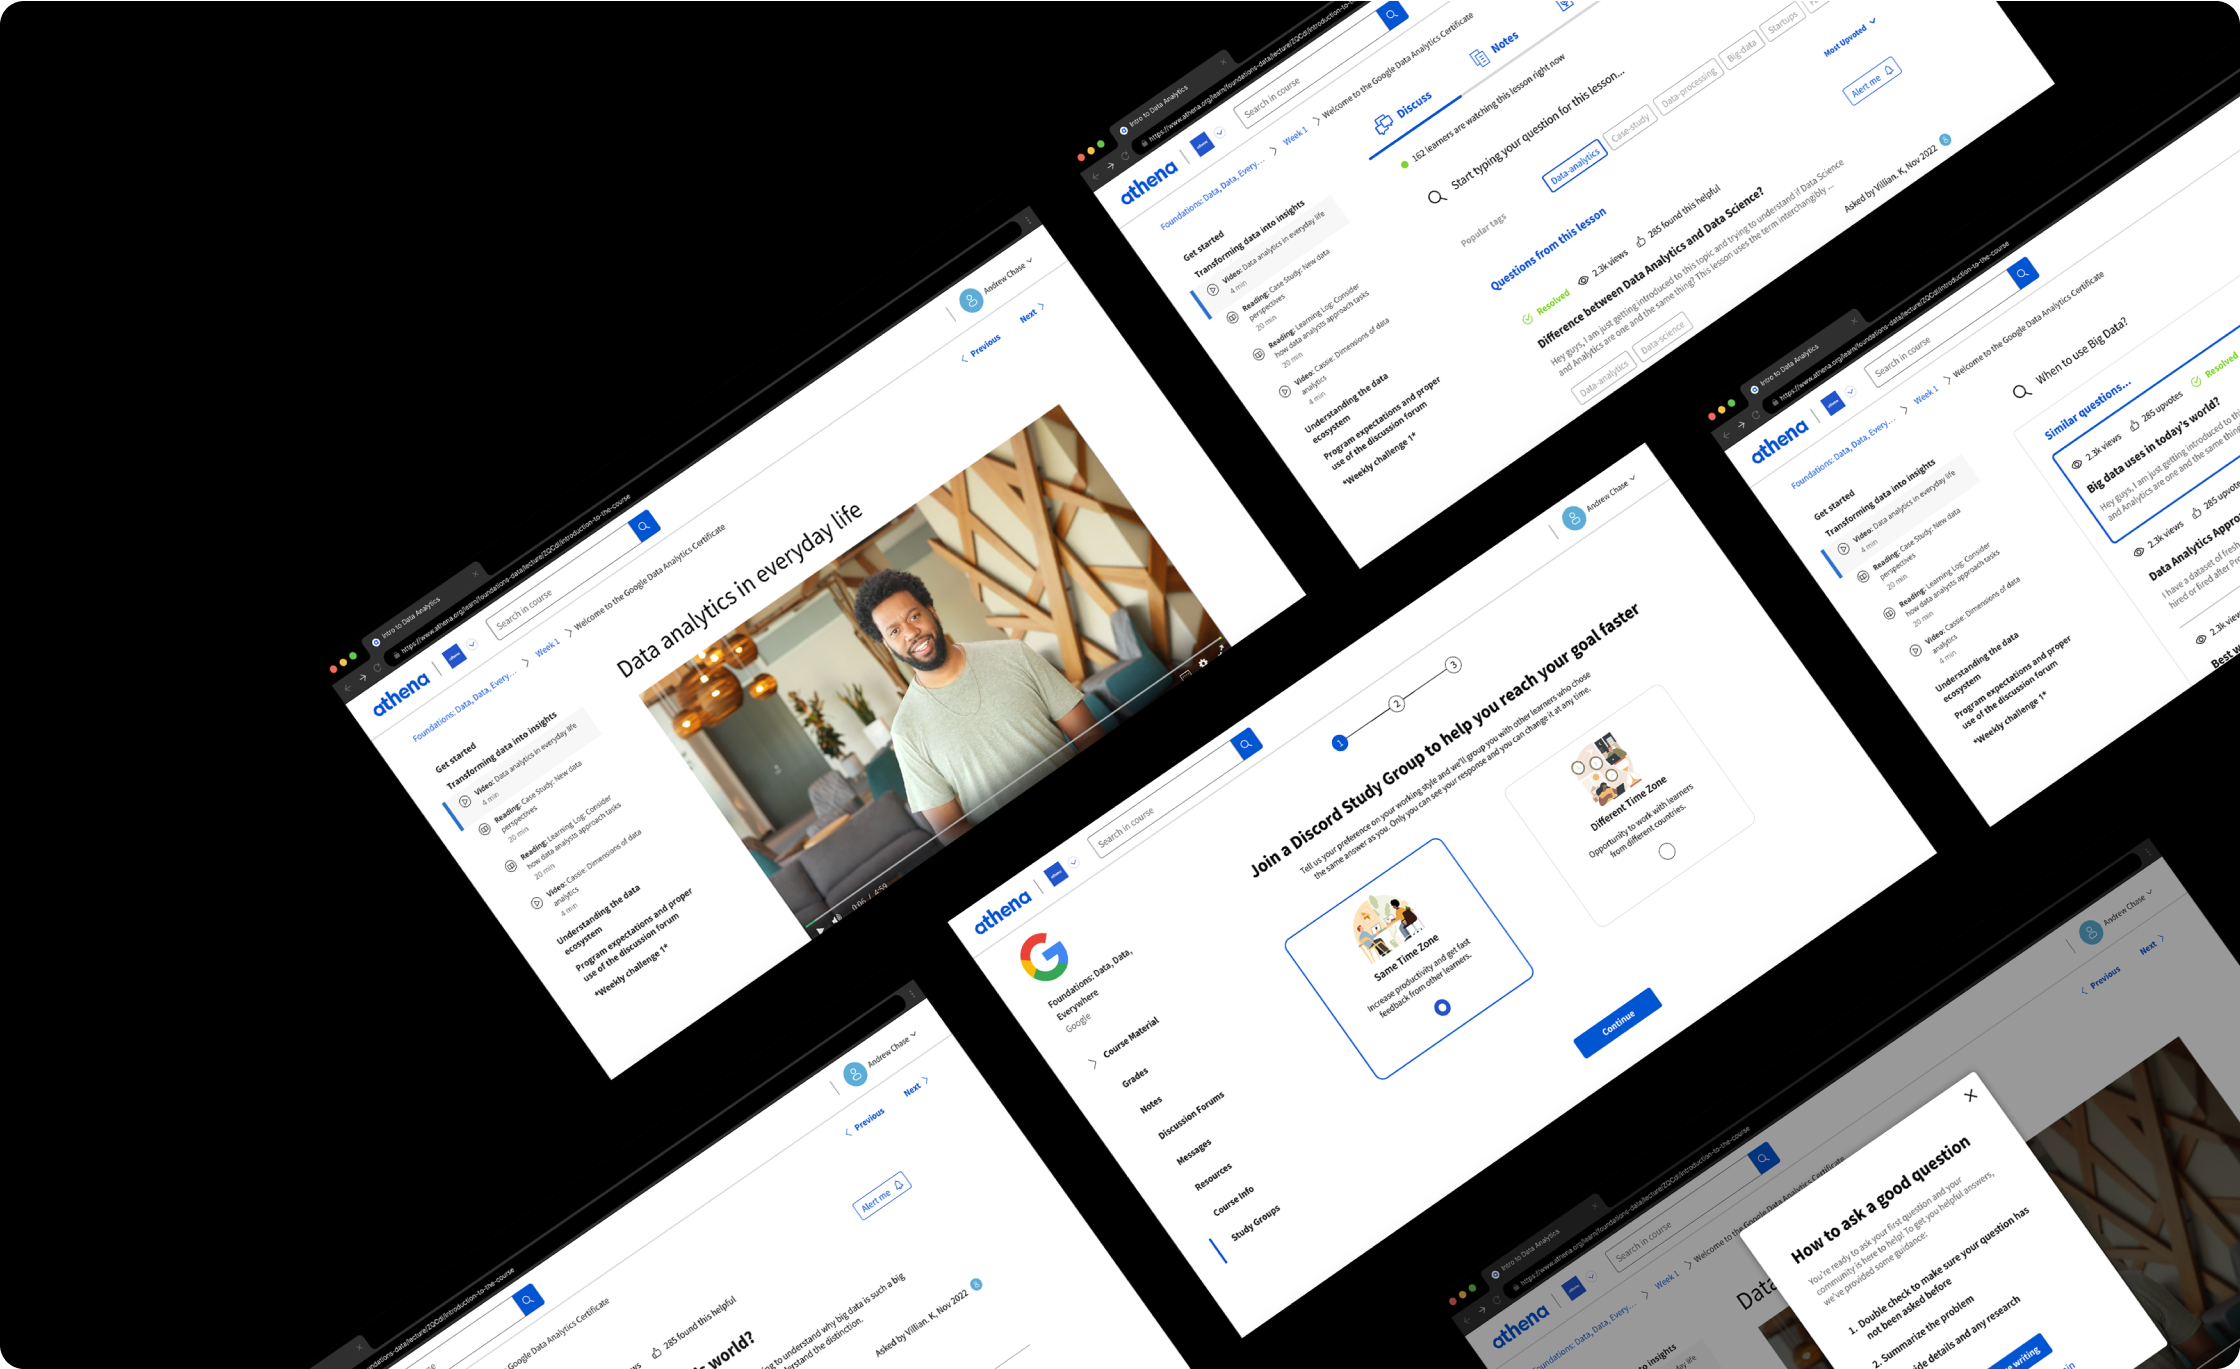Open the course switcher chevron beside the athena logo in the video window

point(472,644)
